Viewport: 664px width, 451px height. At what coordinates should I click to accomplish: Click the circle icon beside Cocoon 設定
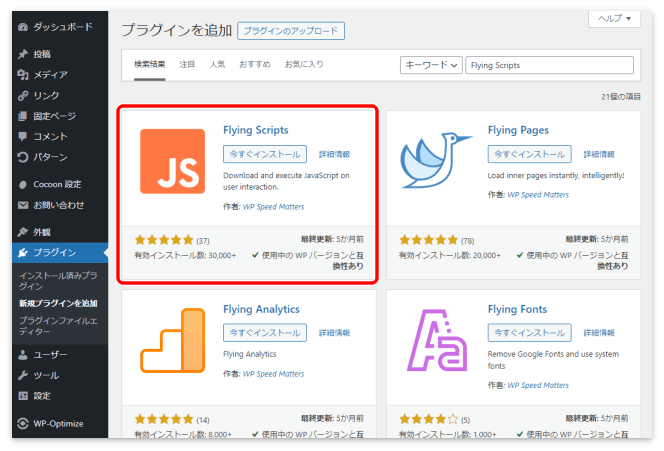pyautogui.click(x=23, y=185)
